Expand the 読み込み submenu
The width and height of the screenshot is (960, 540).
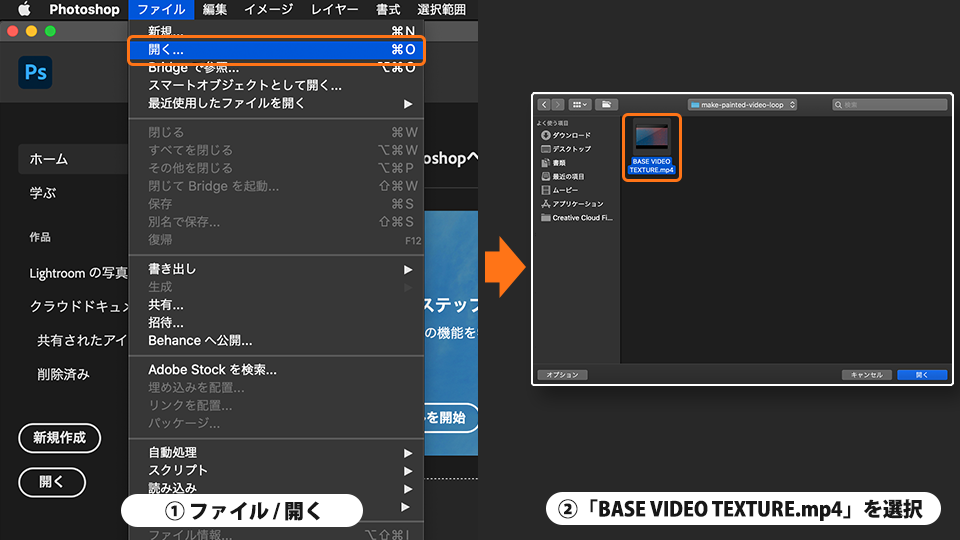coord(276,488)
